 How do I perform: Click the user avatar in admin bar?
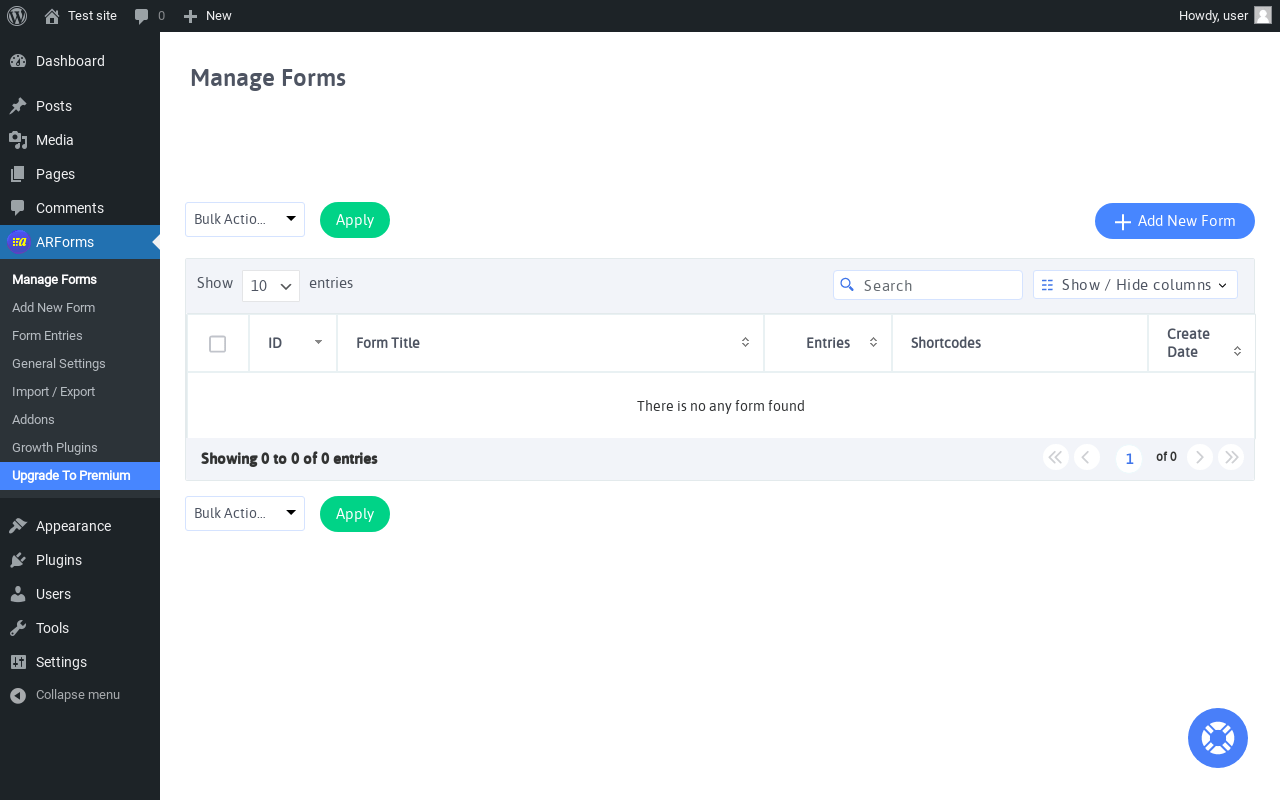point(1263,15)
